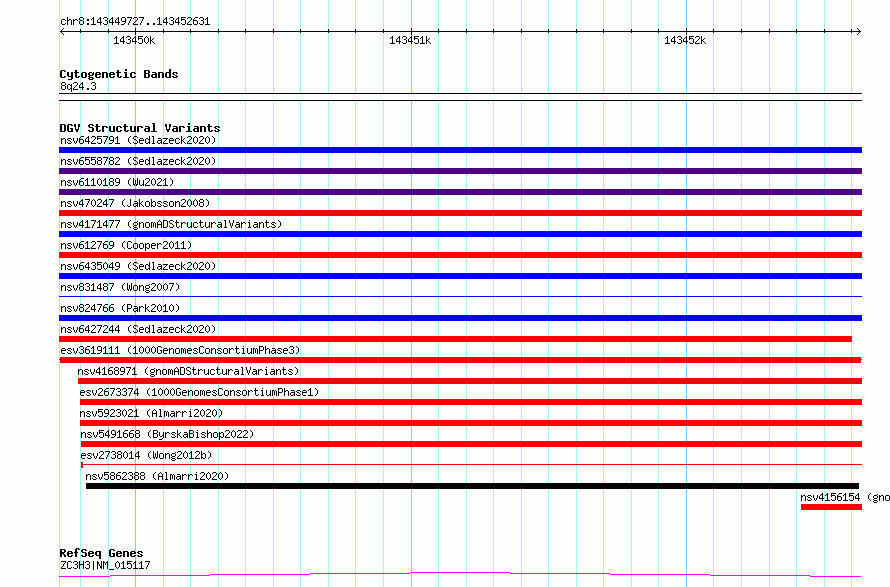Click the thin blue line for nsv831487

pyautogui.click(x=460, y=296)
